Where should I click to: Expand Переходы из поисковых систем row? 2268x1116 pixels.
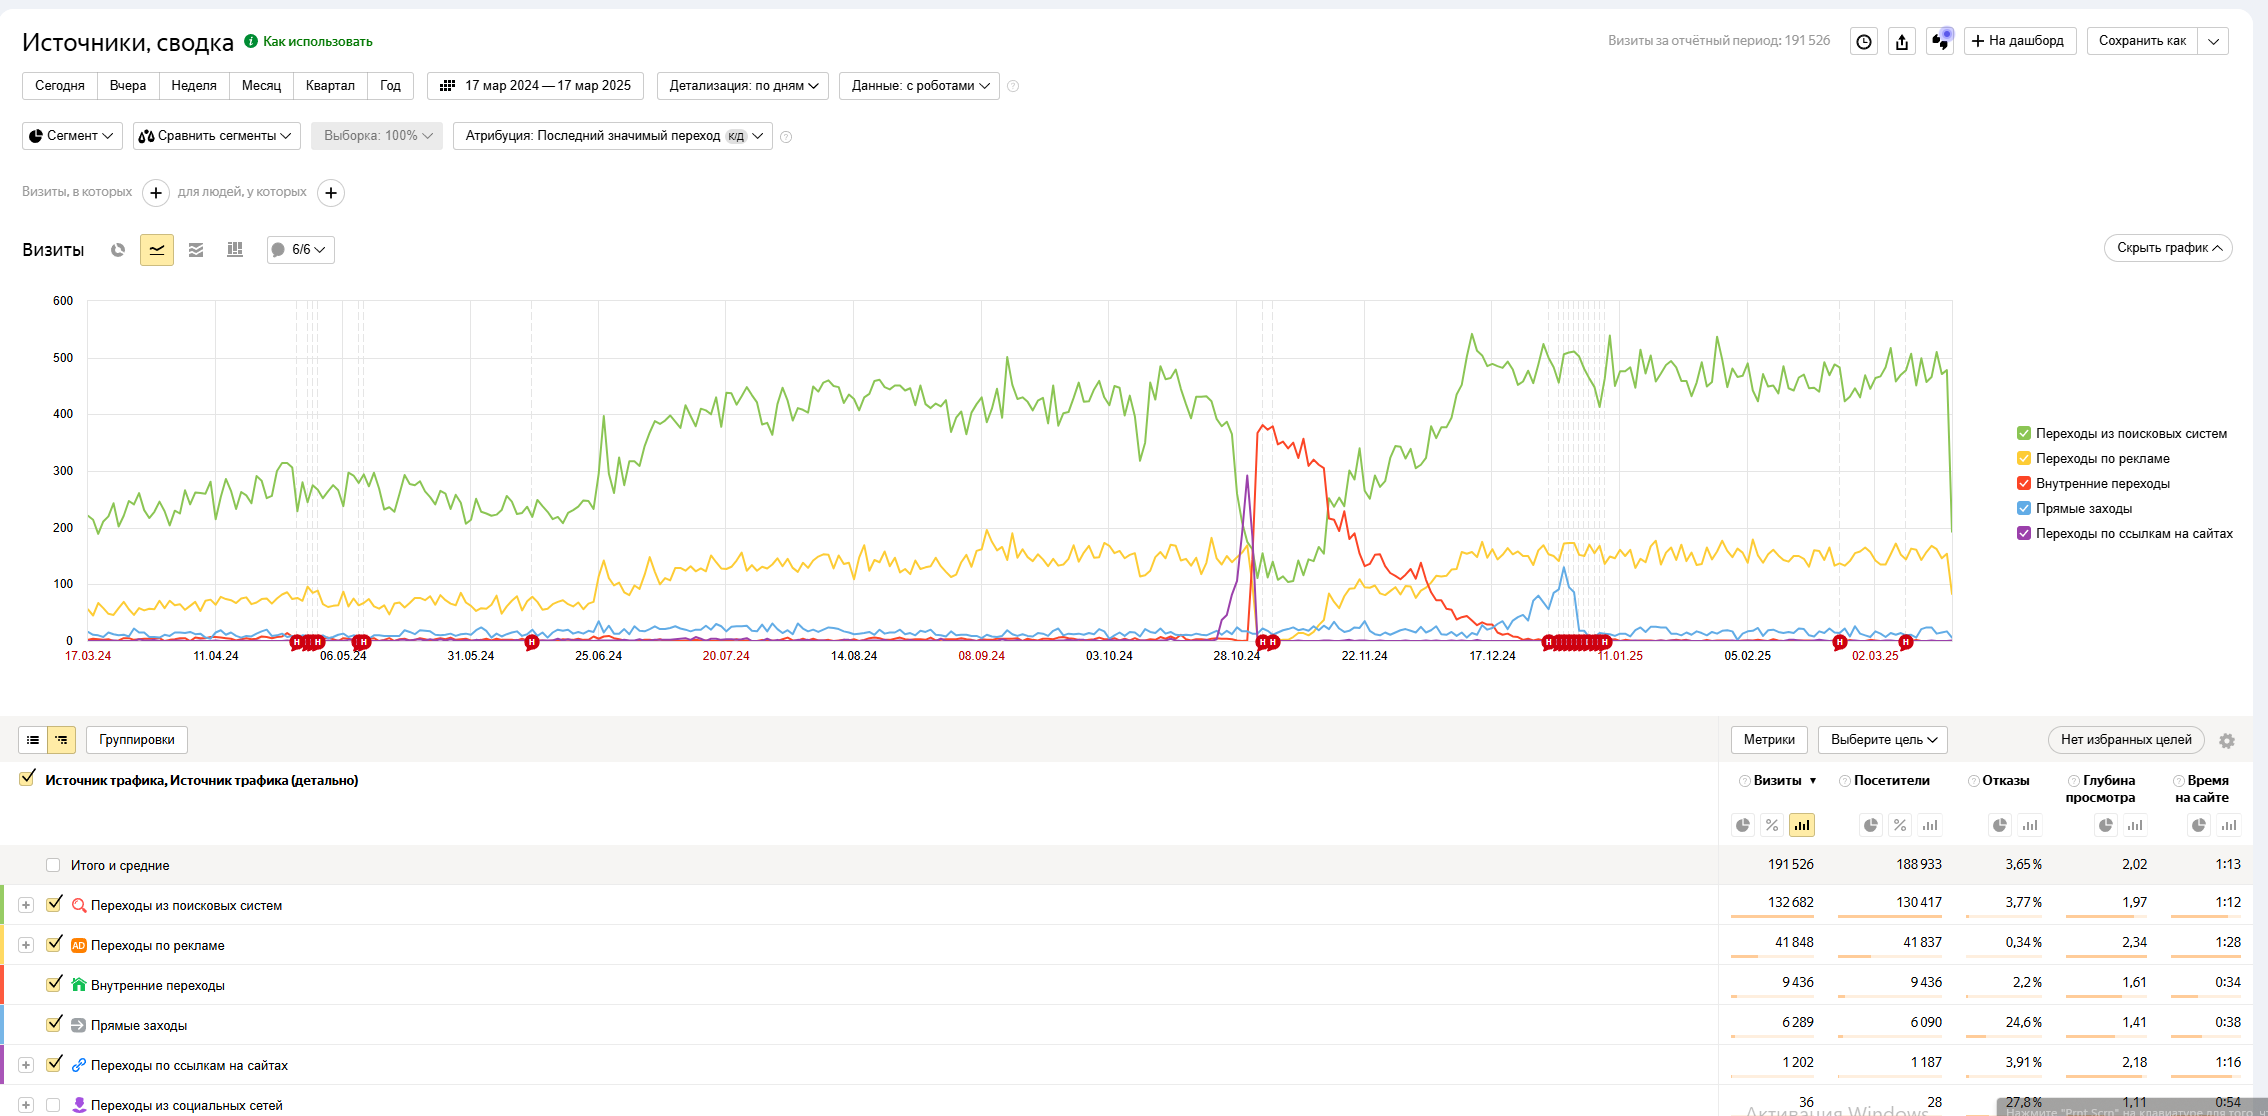pos(26,905)
